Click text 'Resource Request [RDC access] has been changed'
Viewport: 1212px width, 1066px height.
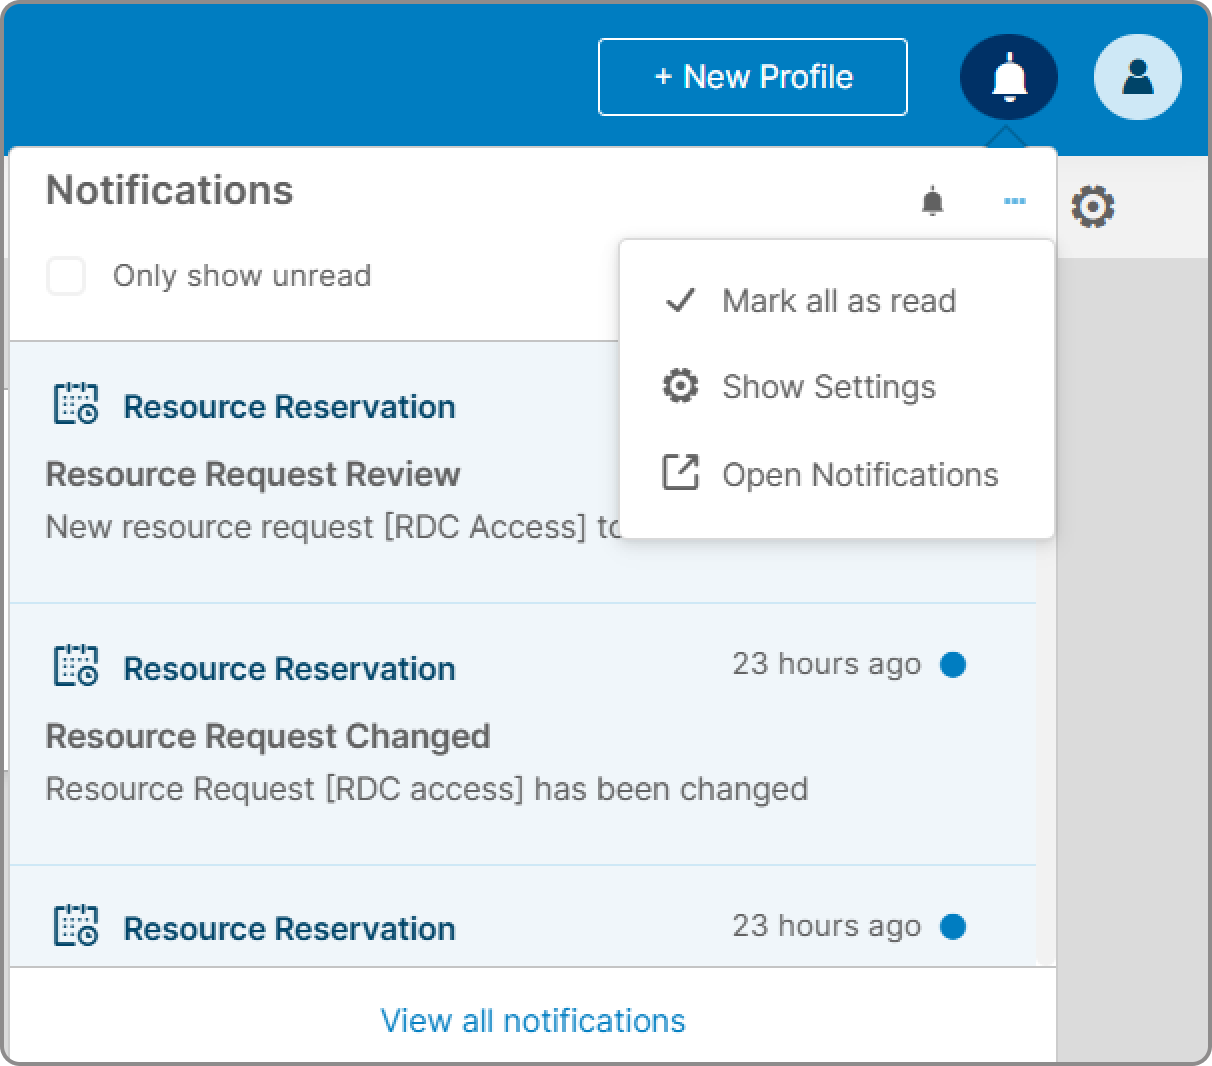click(x=427, y=789)
